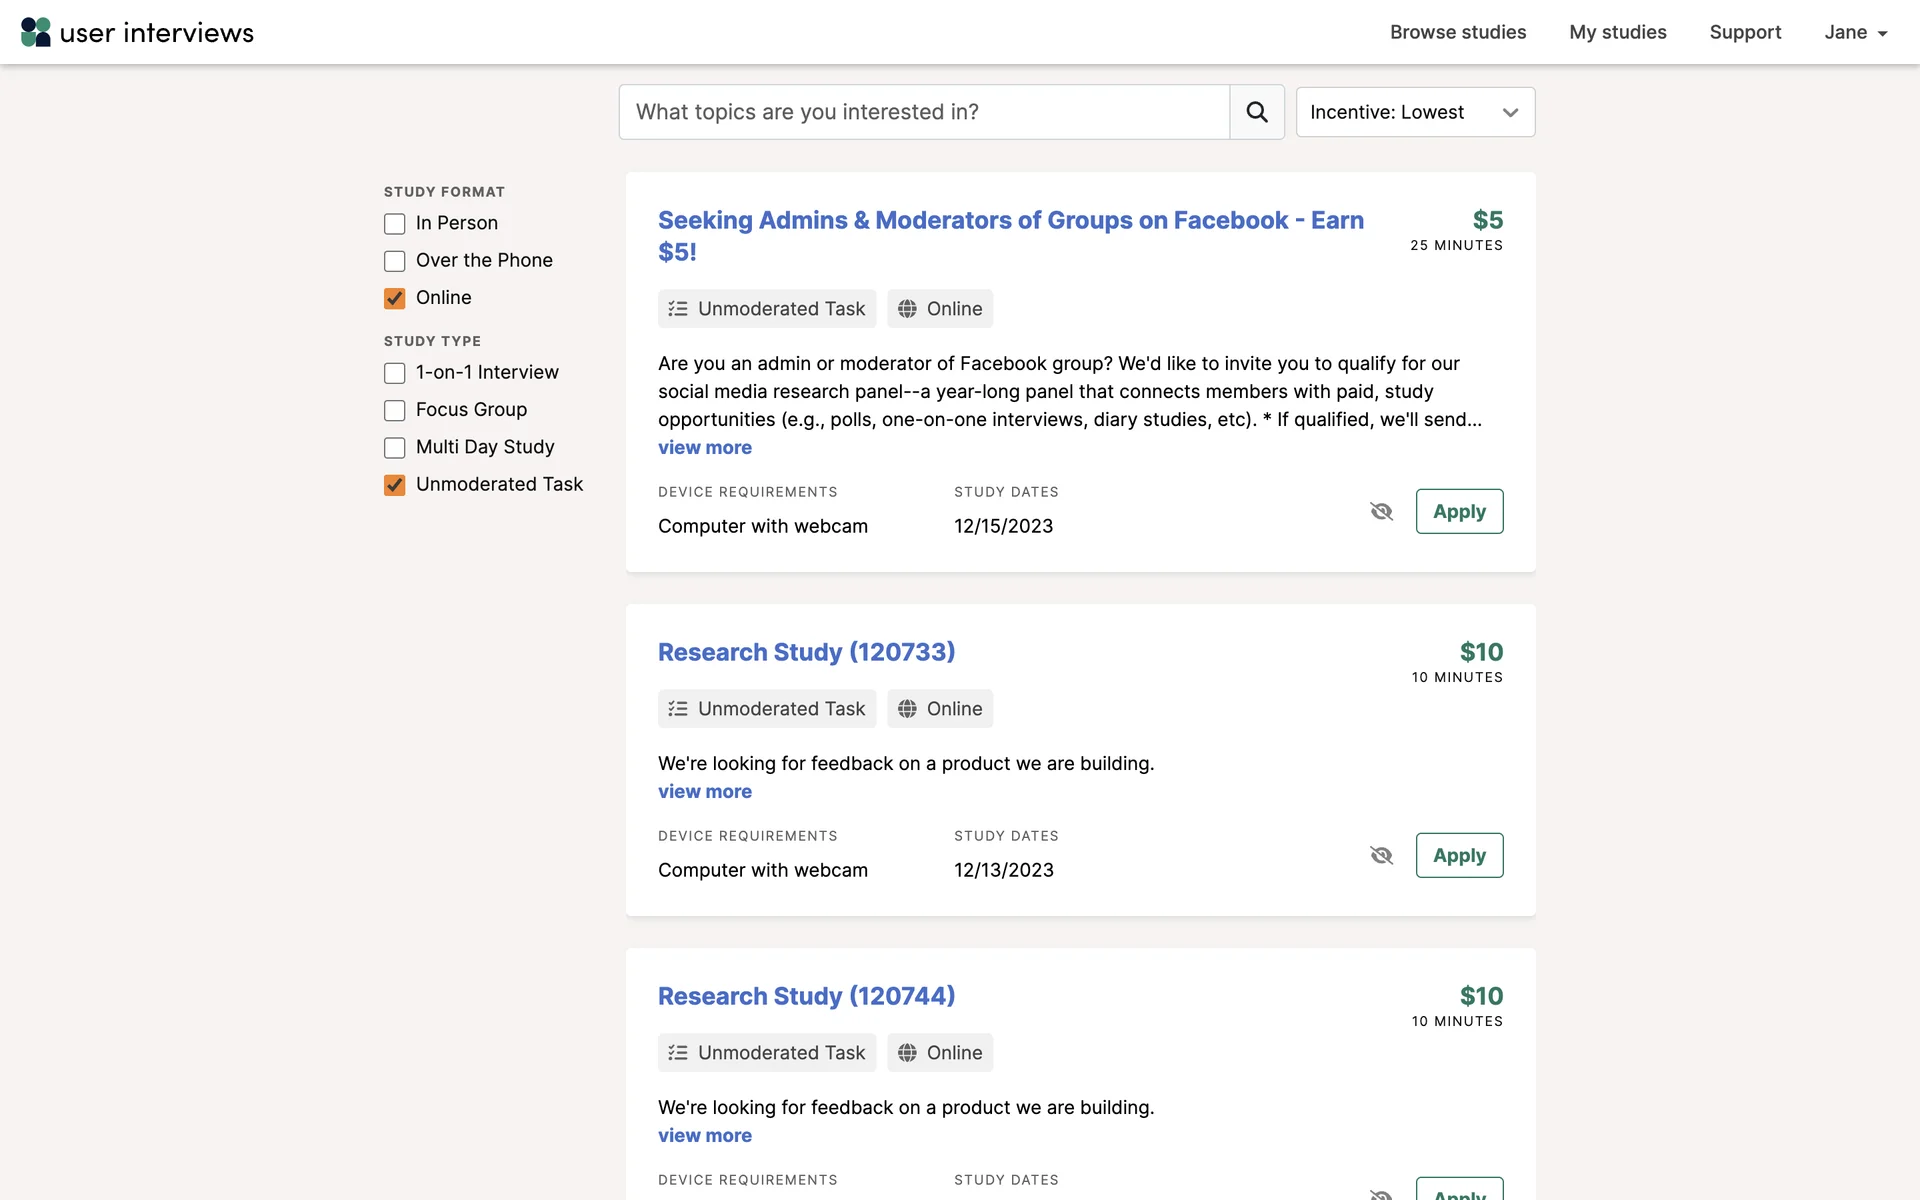Expand the Jane account menu
This screenshot has height=1200, width=1920.
[1855, 32]
